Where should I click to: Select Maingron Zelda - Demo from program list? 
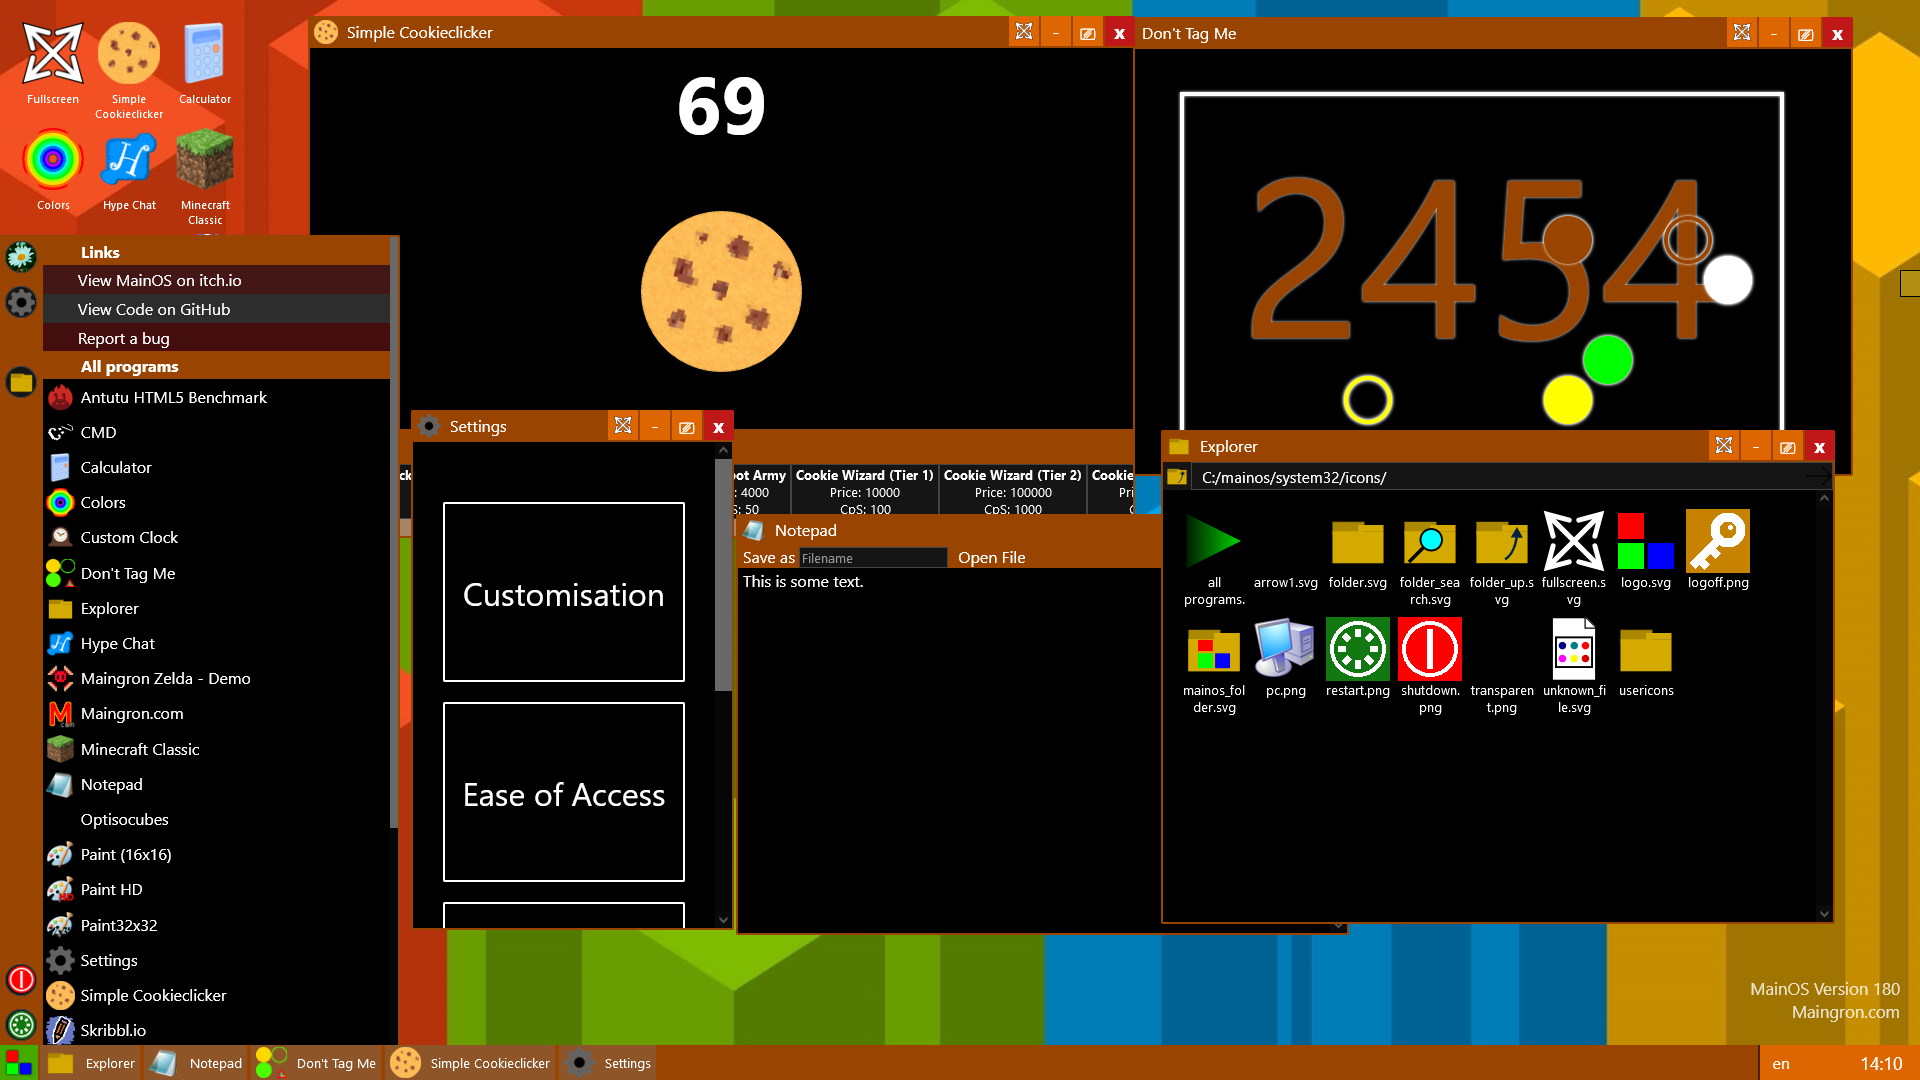[x=165, y=678]
